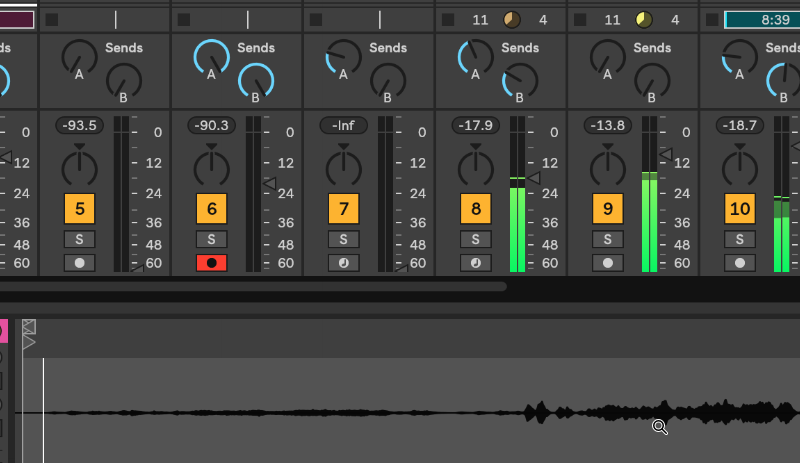Click the horizontal mixer scrollbar
The height and width of the screenshot is (463, 800).
point(250,286)
